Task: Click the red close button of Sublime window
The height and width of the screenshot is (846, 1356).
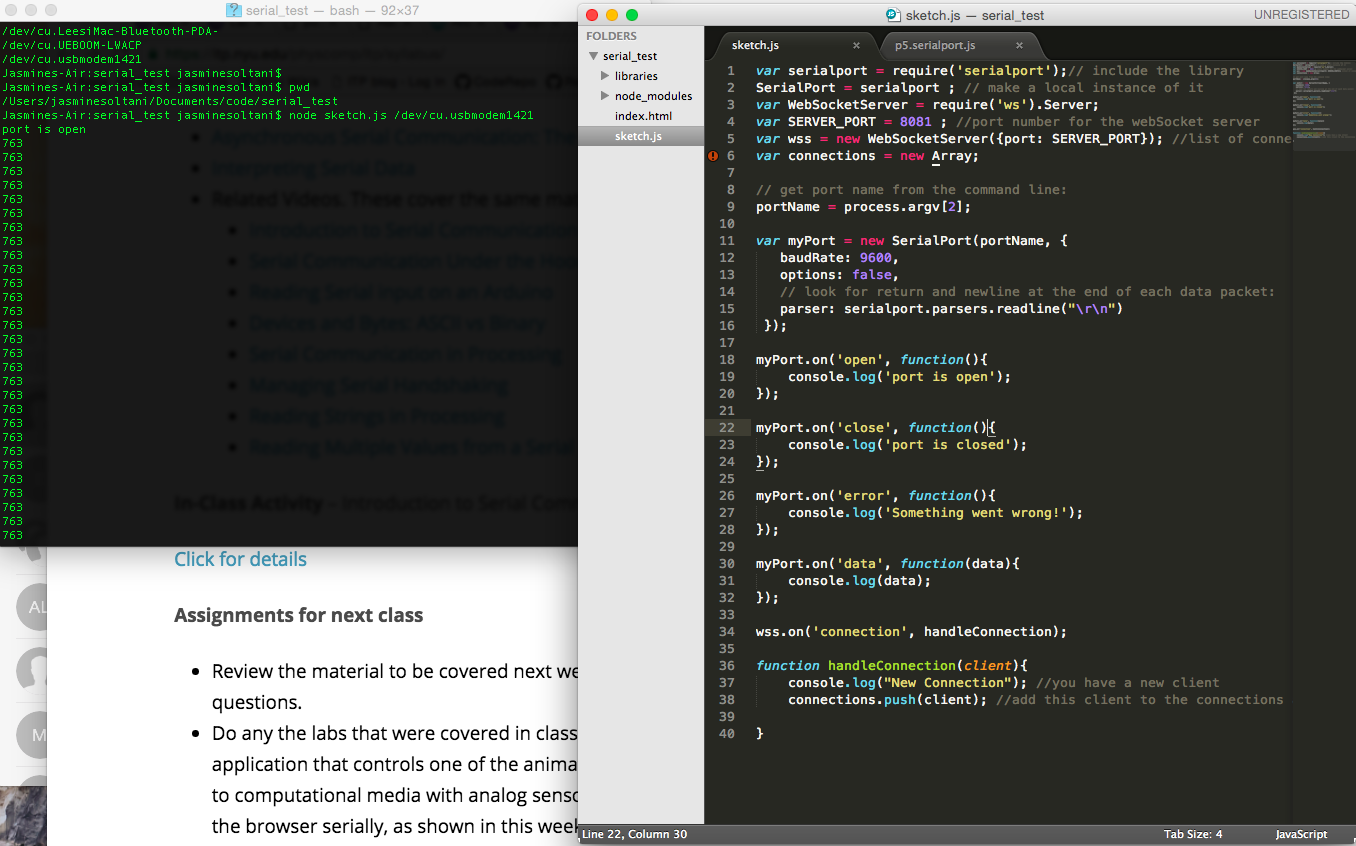Action: [x=591, y=15]
